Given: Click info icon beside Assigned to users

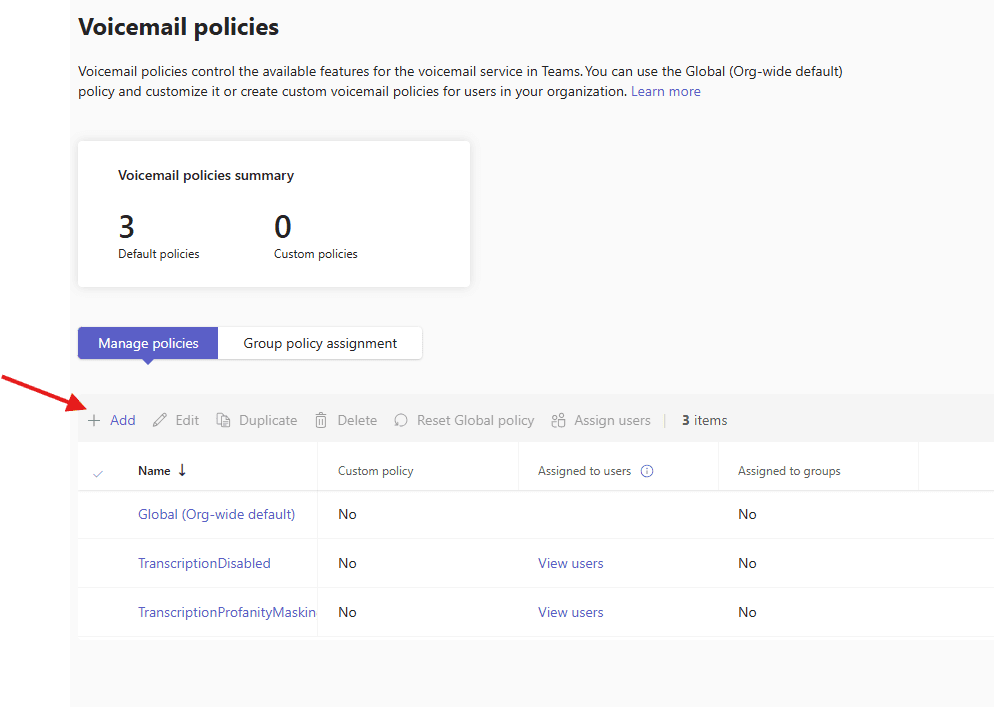Looking at the screenshot, I should [647, 471].
